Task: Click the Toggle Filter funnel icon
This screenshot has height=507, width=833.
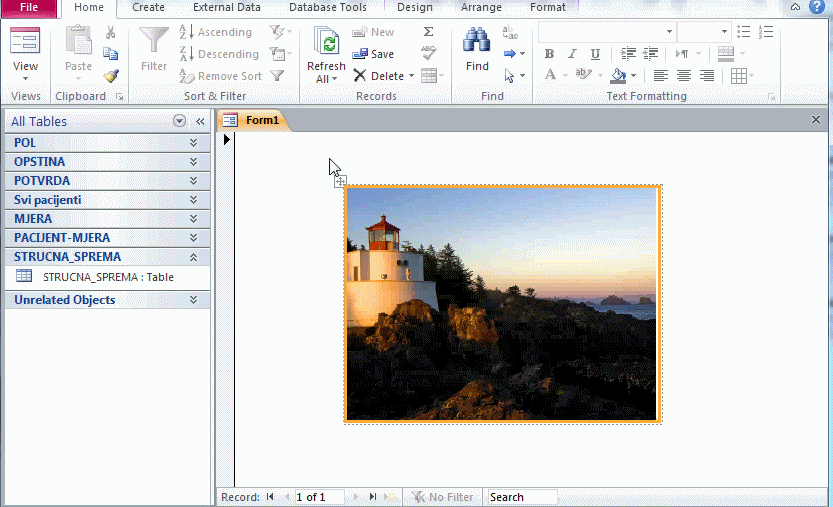Action: click(x=277, y=76)
